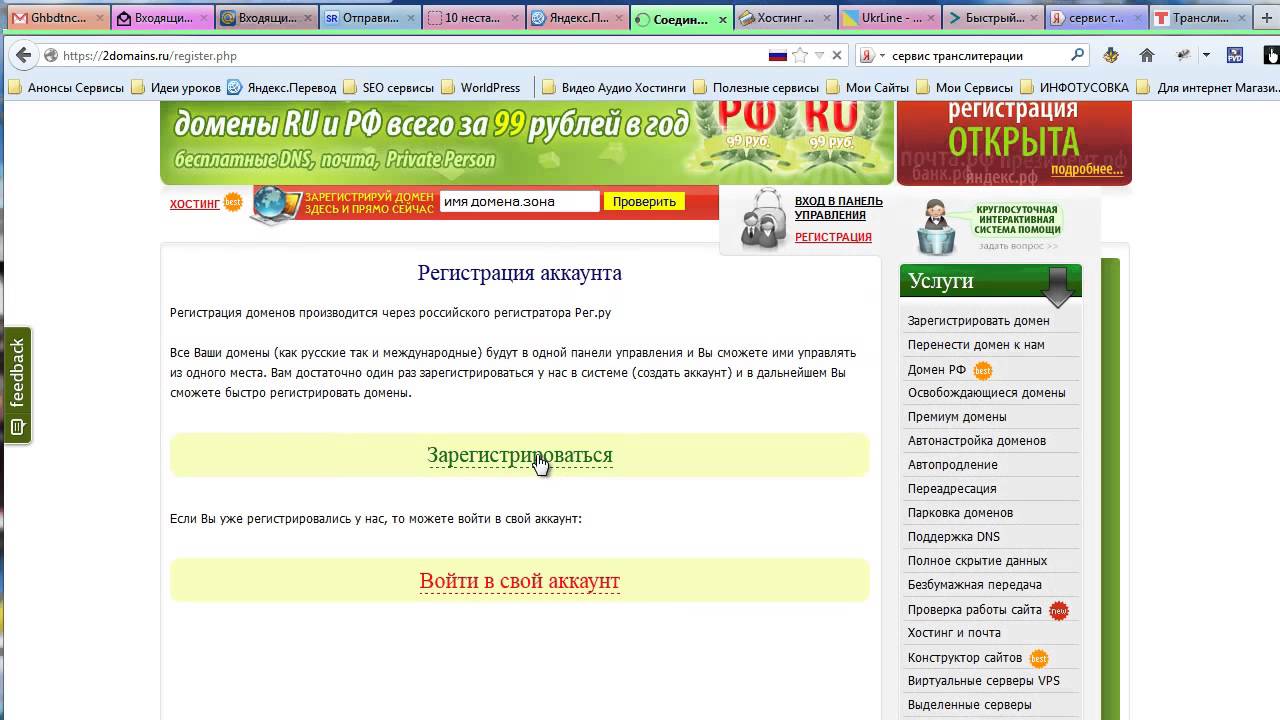1280x720 pixels.
Task: Open the round-the-clock help system icon
Action: tap(938, 226)
